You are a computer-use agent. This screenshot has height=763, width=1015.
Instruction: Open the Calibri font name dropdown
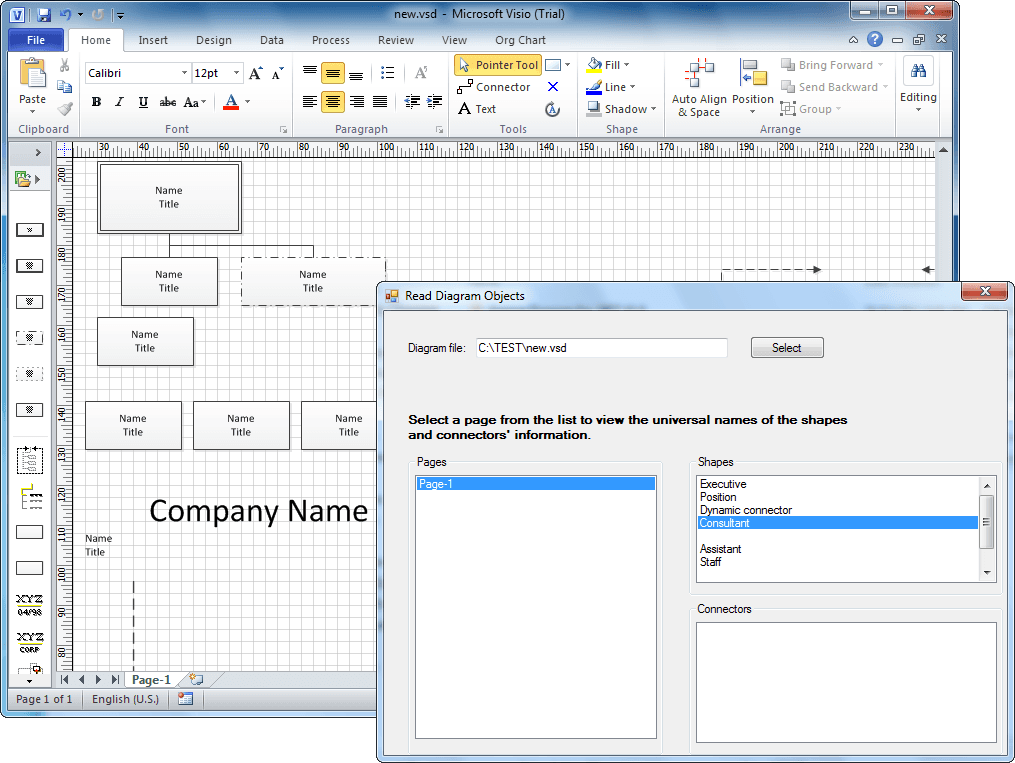pos(184,73)
